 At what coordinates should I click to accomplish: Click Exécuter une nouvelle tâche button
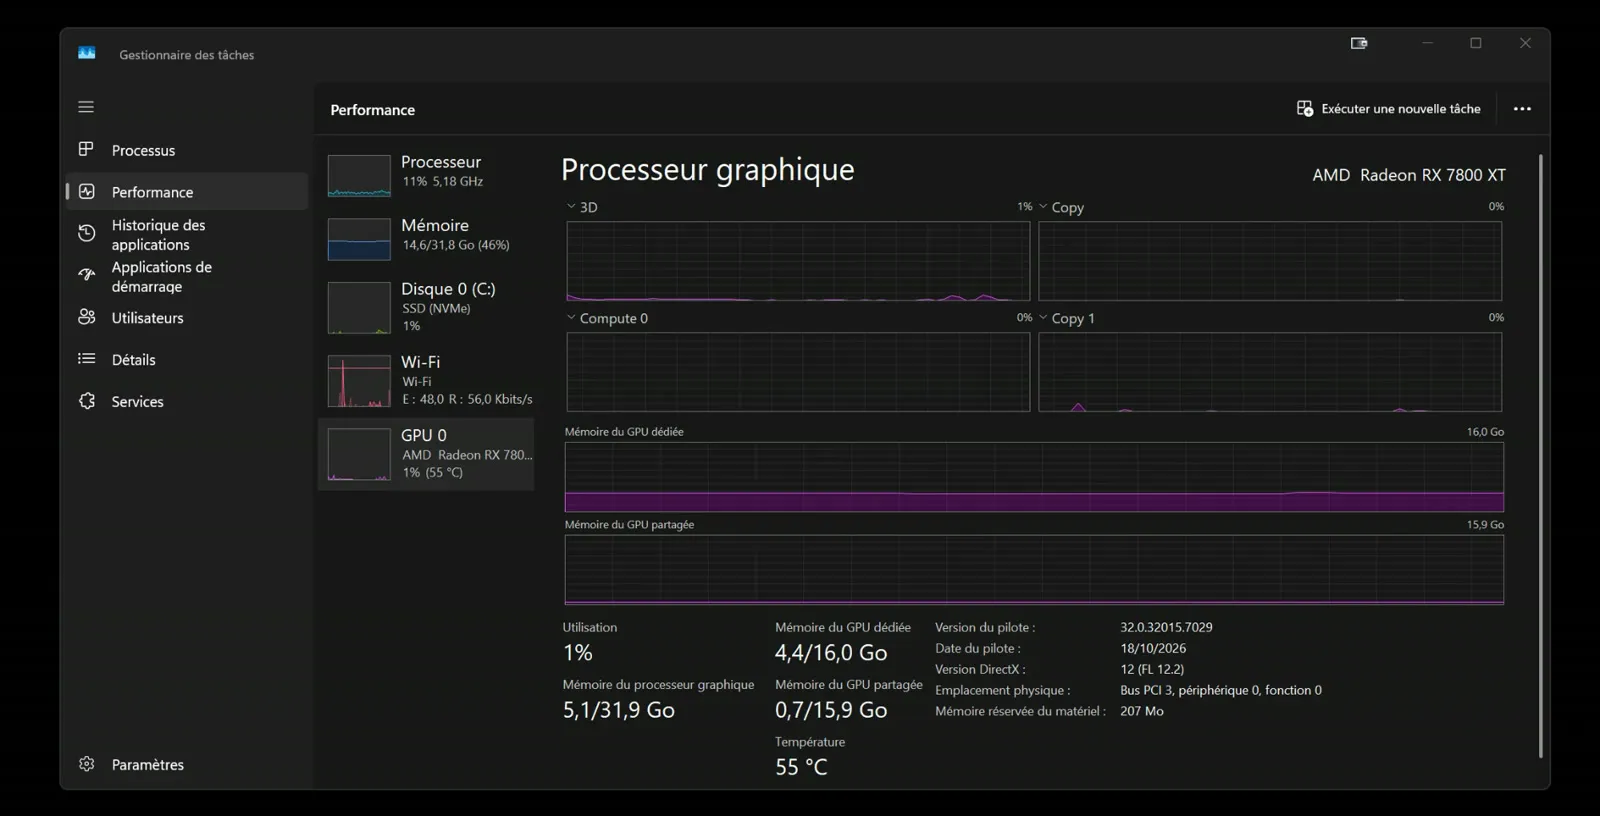1389,109
